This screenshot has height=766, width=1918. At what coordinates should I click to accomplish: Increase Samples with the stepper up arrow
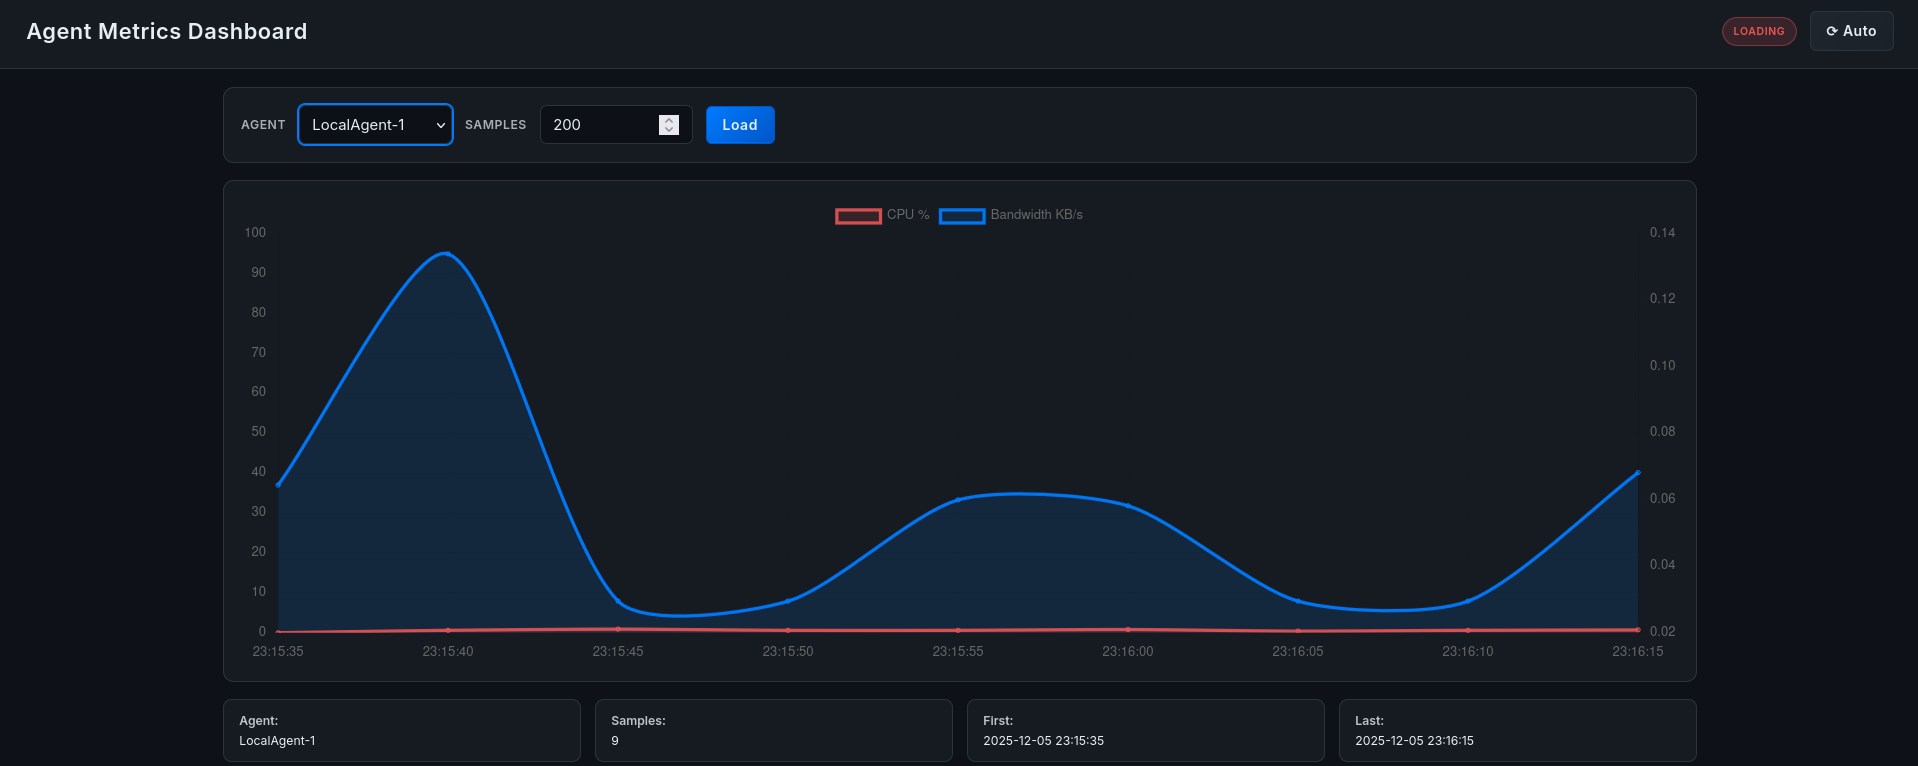tap(669, 120)
